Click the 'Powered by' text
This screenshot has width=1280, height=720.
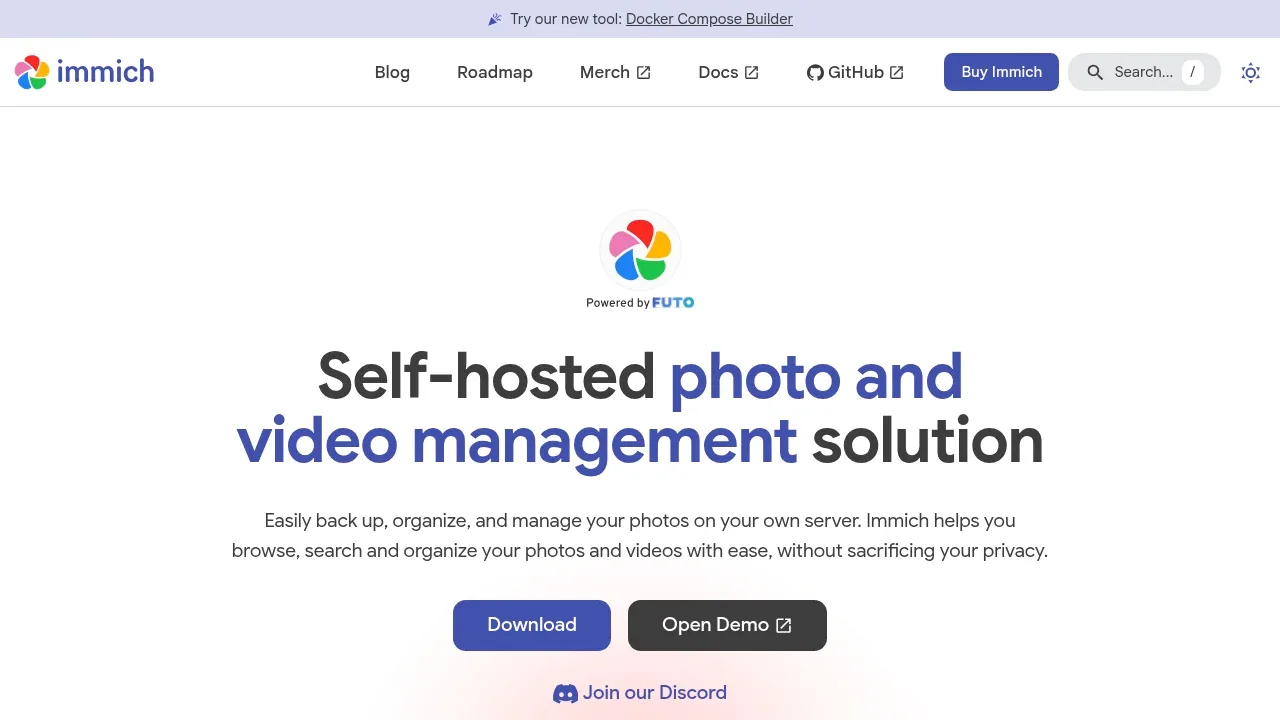(x=618, y=303)
